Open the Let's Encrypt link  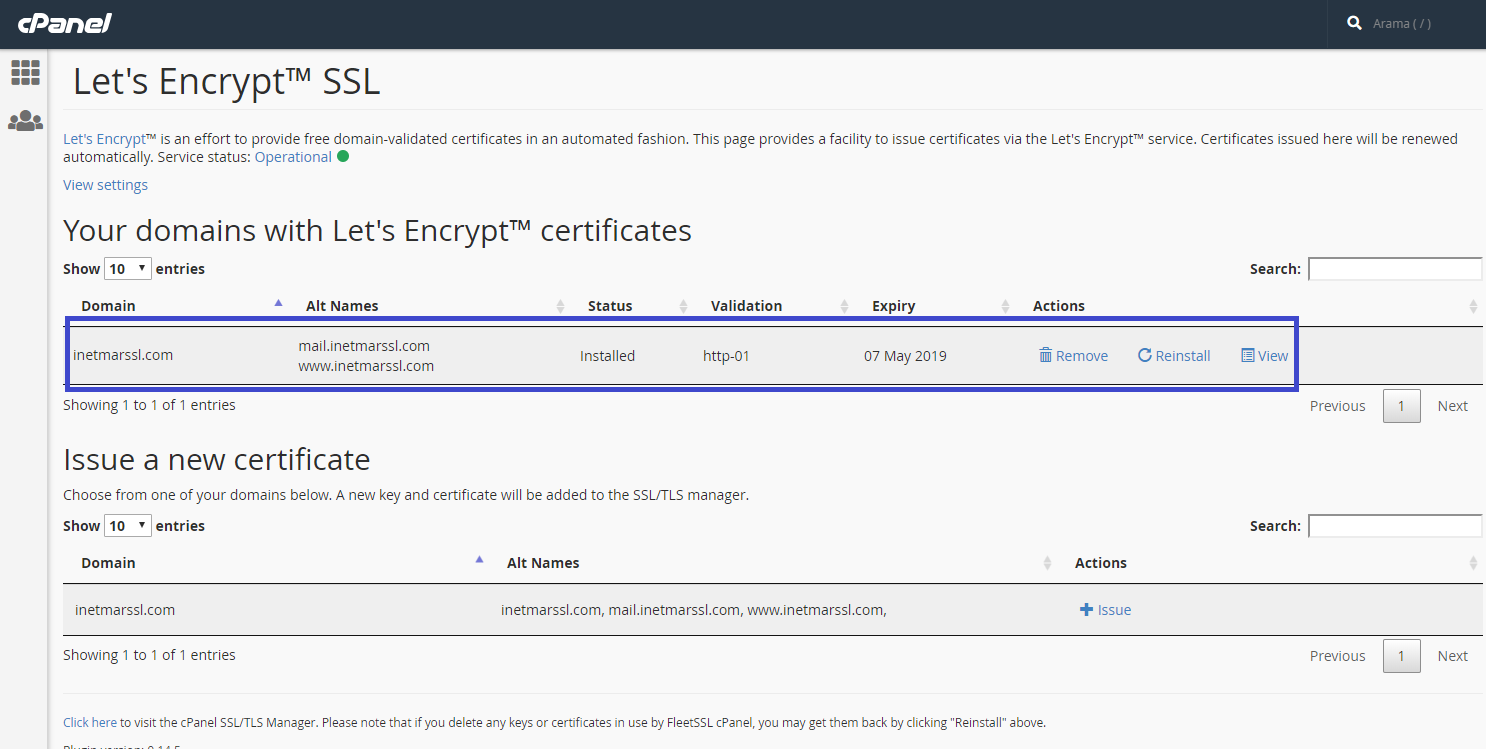[x=104, y=139]
